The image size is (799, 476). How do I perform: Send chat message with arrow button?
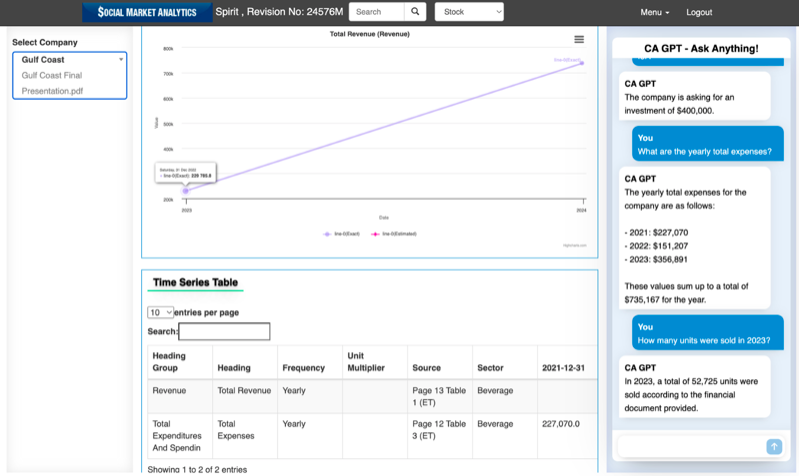pos(773,447)
